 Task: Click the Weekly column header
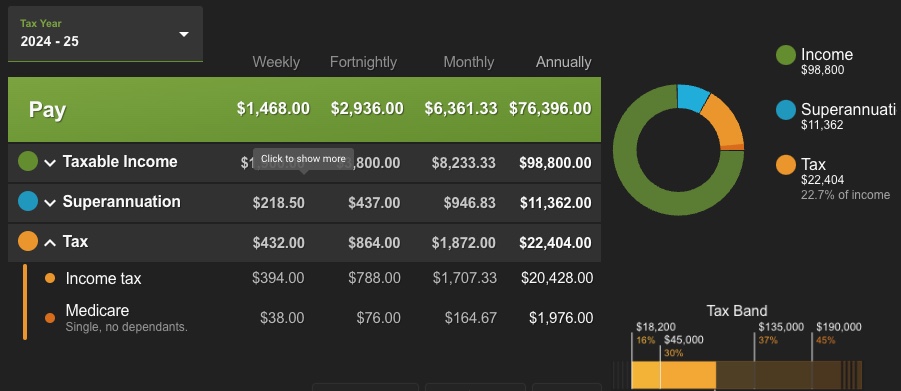[276, 62]
